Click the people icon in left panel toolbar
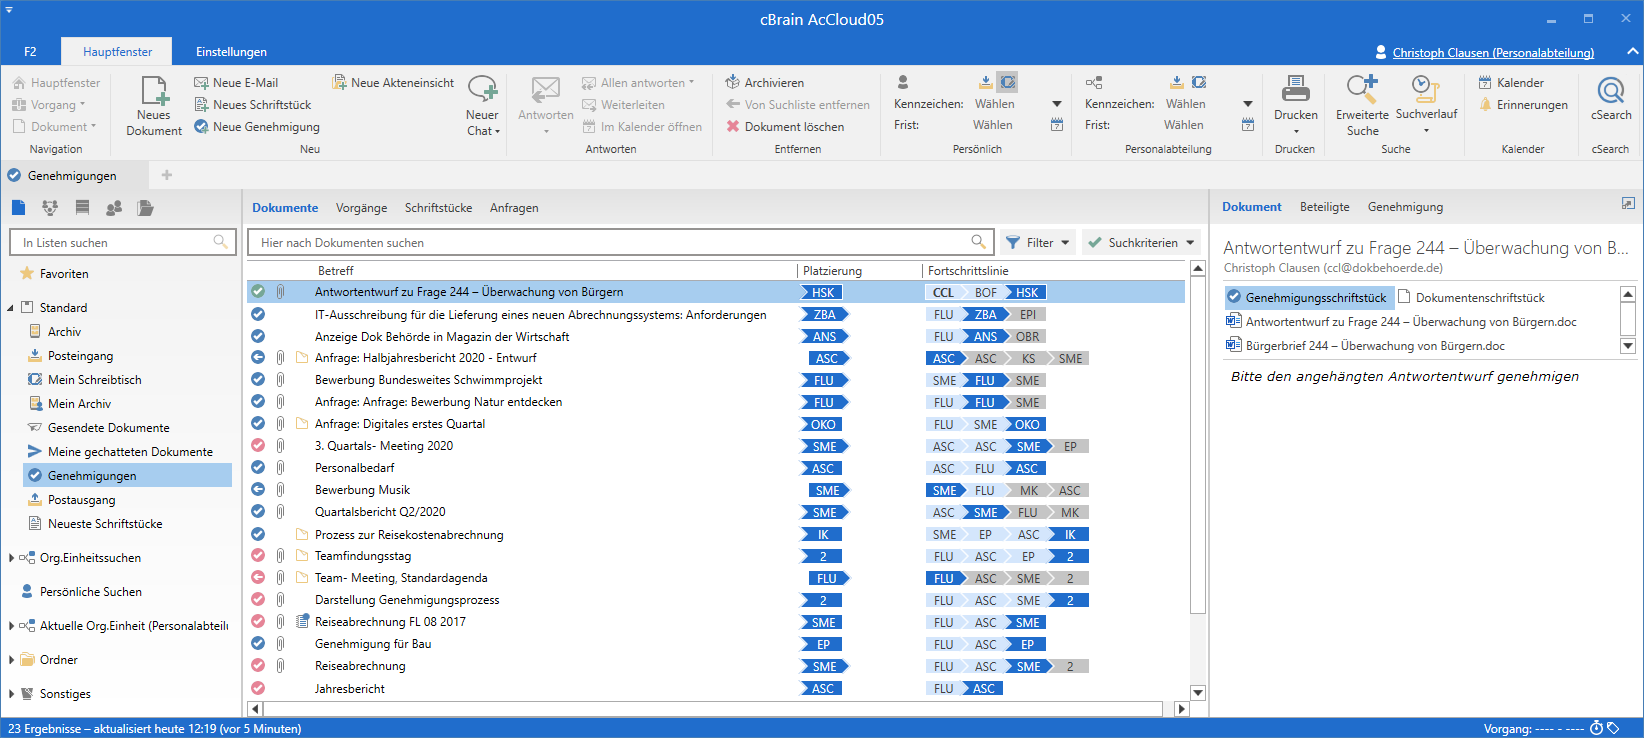 [x=114, y=208]
